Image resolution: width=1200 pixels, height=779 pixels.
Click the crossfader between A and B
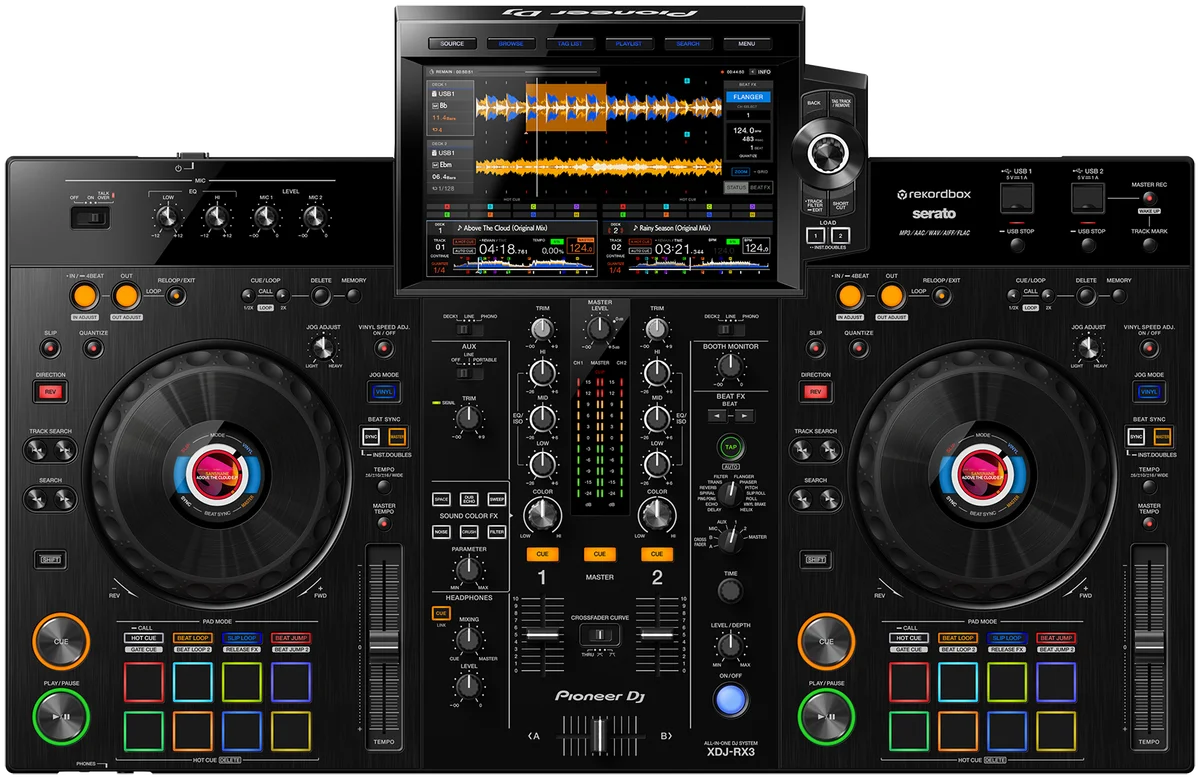(599, 737)
